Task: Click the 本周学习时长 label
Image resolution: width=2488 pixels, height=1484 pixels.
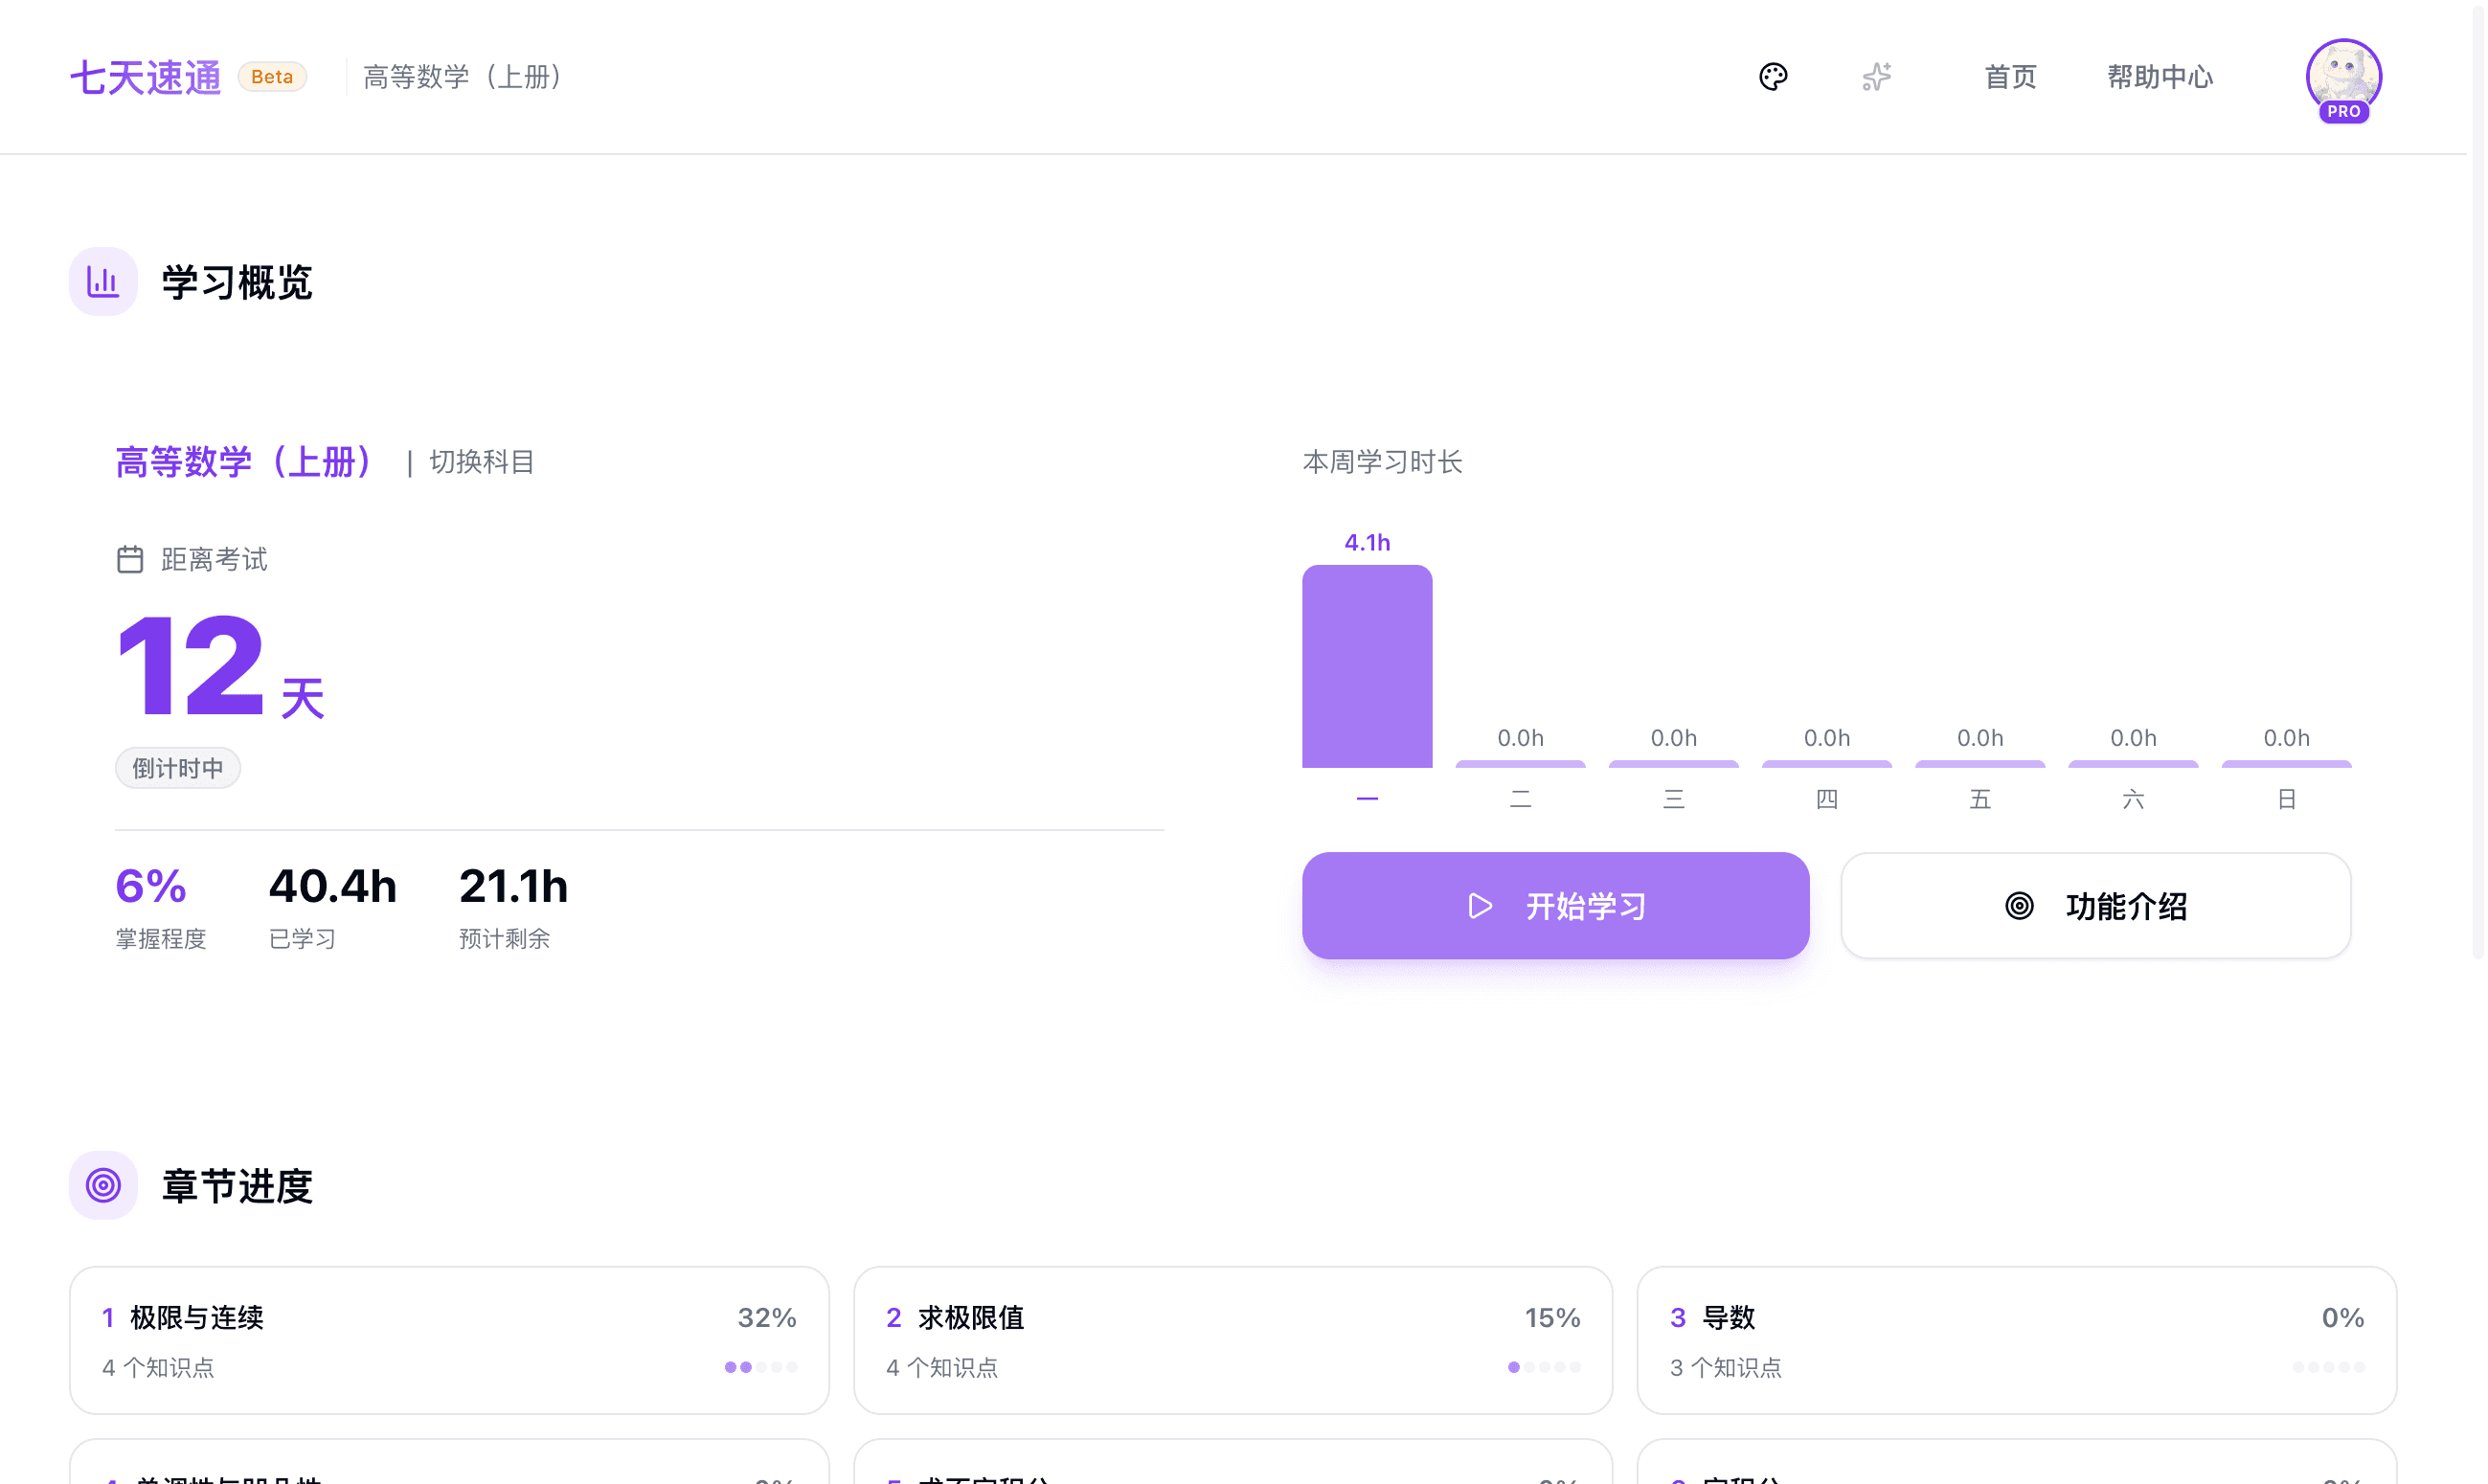Action: pyautogui.click(x=1382, y=462)
